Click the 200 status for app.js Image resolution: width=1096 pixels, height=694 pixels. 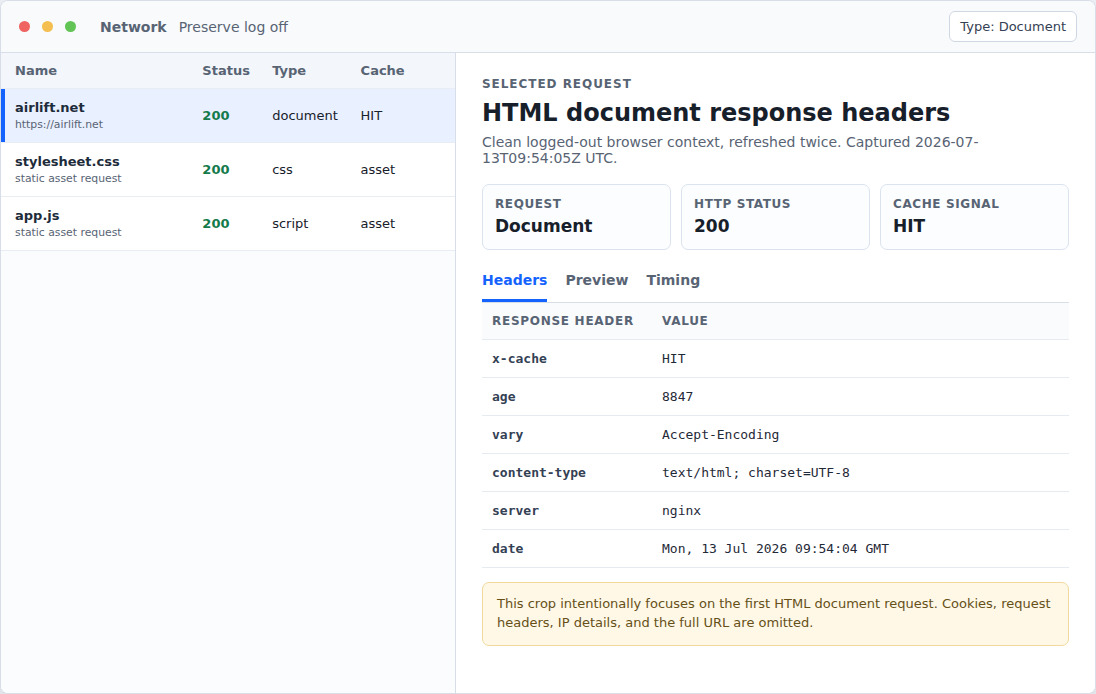click(x=216, y=224)
